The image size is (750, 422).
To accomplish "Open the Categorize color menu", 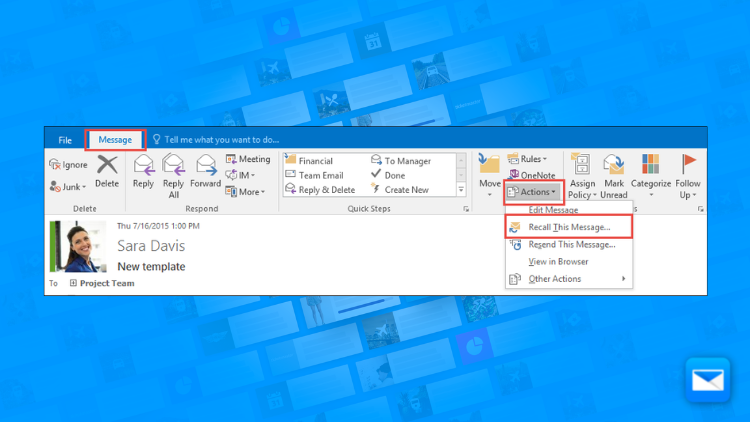I will (x=651, y=176).
